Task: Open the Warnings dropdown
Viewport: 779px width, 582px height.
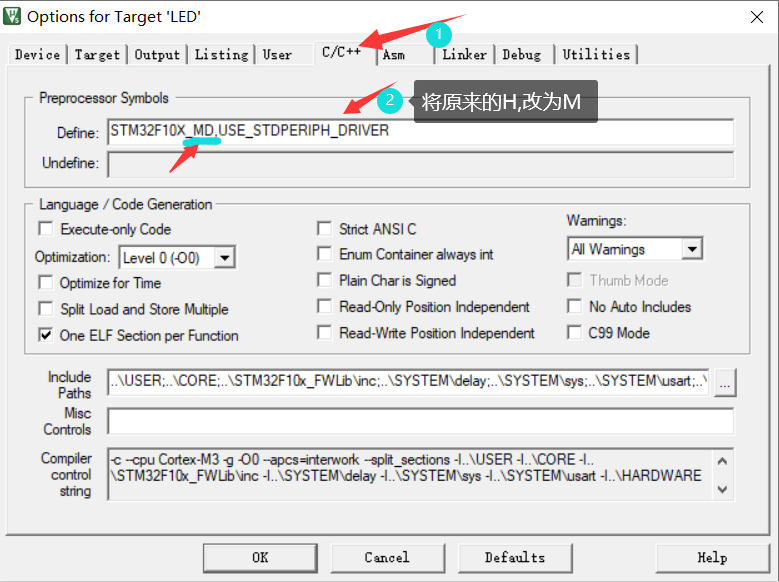Action: 692,249
